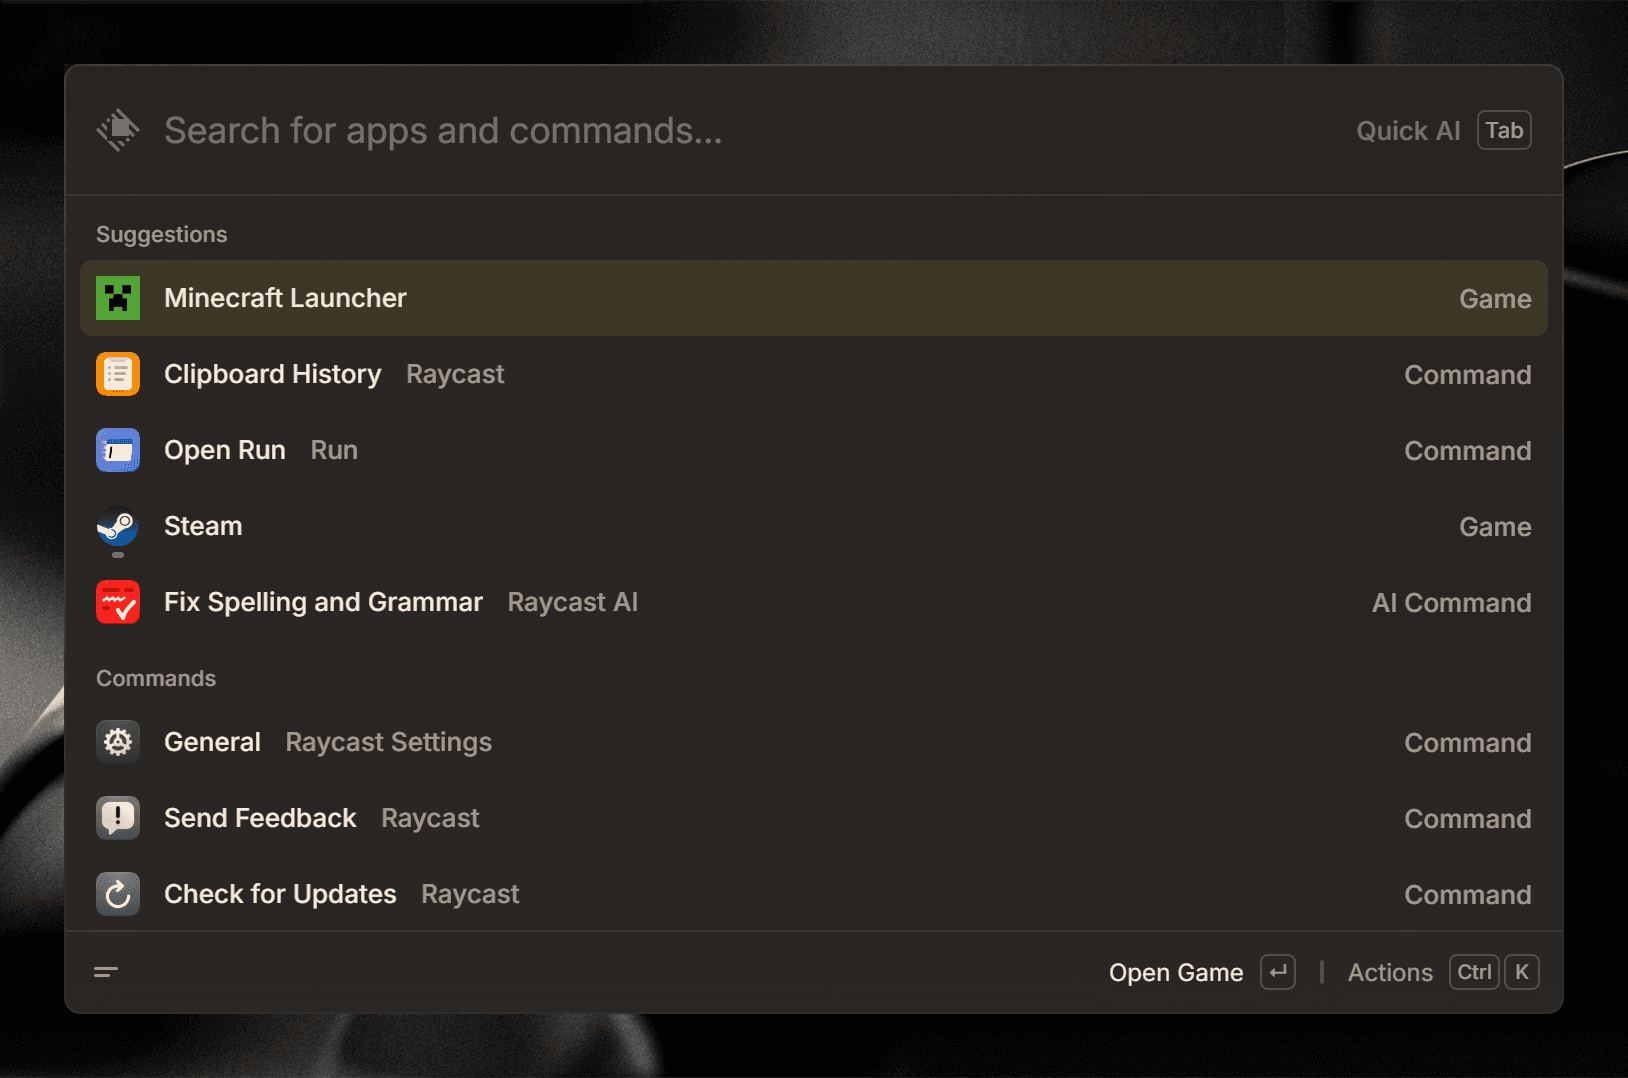This screenshot has height=1078, width=1628.
Task: Focus the search for apps and commands field
Action: pos(700,131)
